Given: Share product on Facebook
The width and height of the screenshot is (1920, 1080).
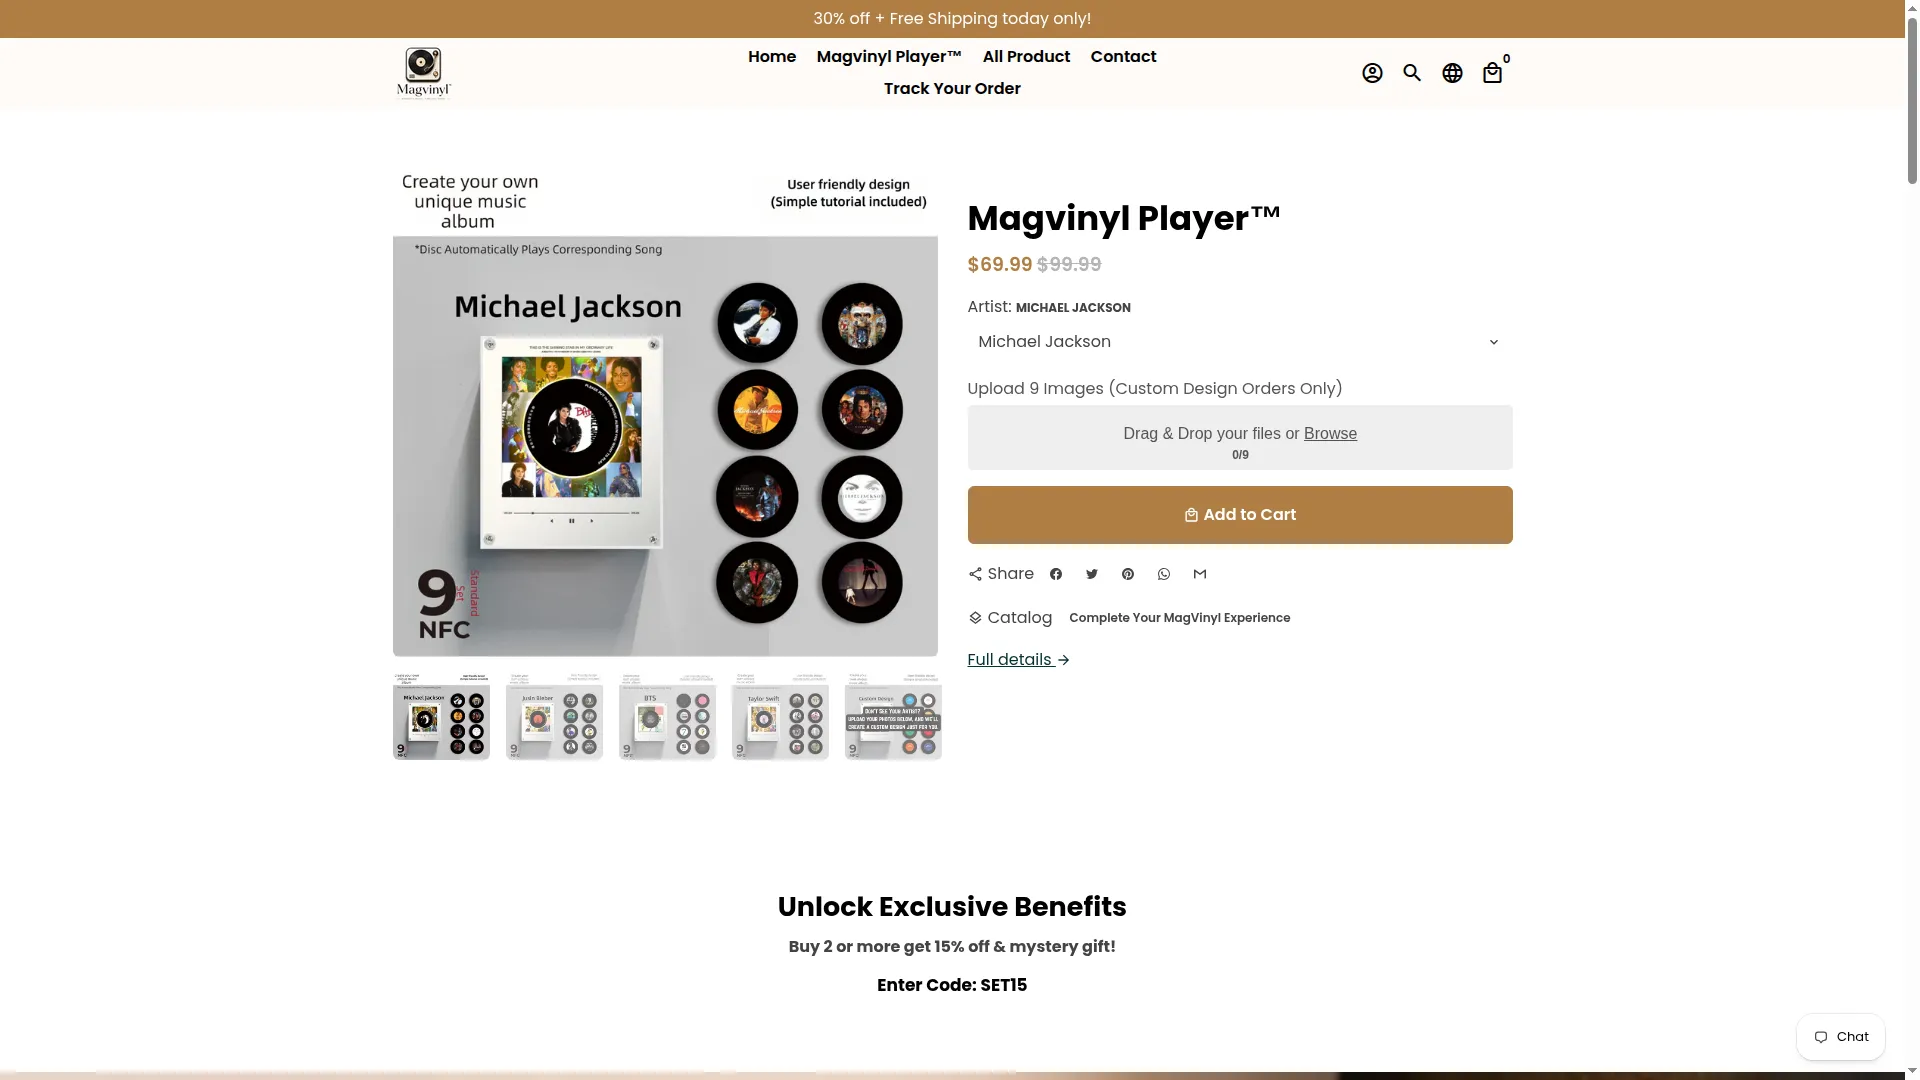Looking at the screenshot, I should [1056, 574].
